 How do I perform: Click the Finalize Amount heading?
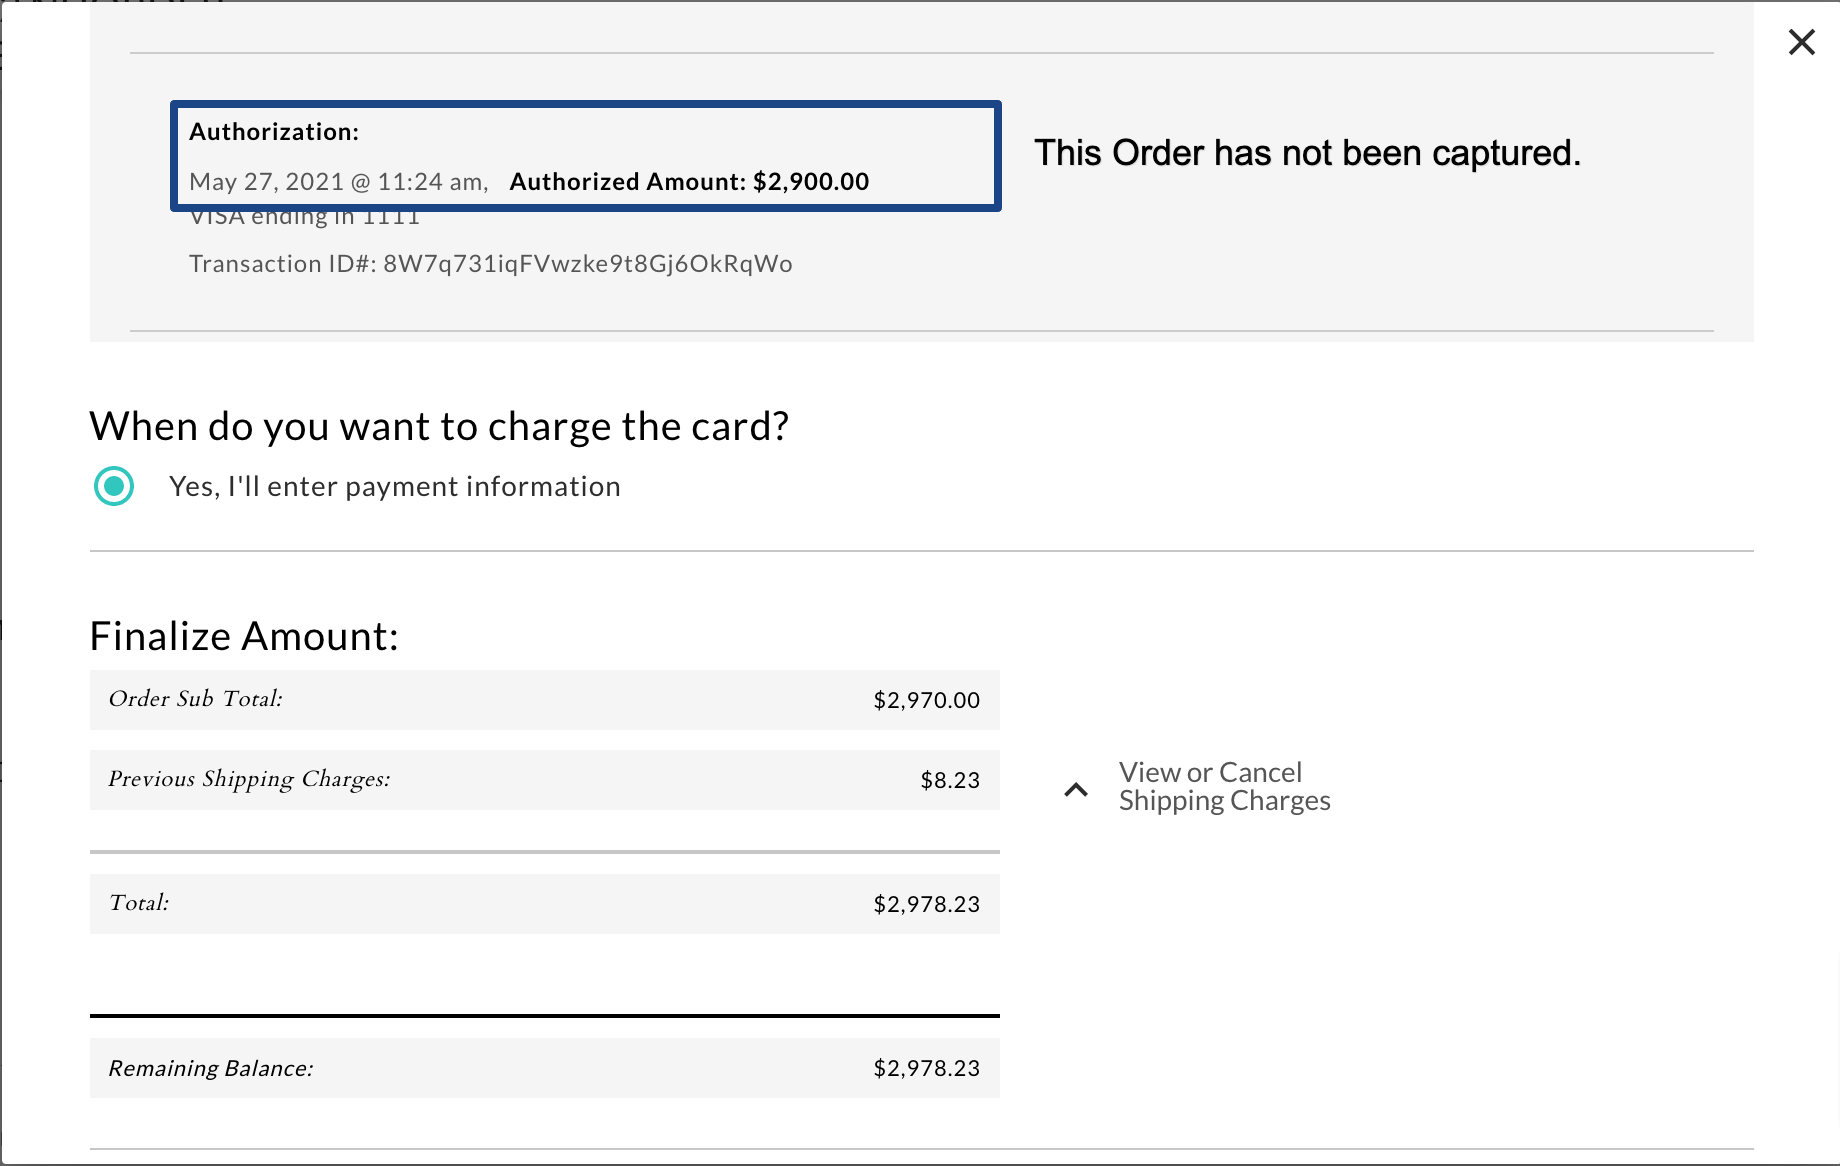click(244, 634)
